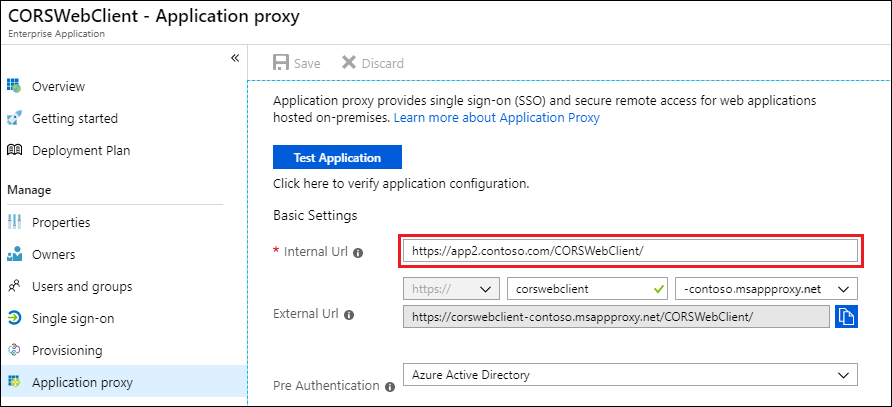The height and width of the screenshot is (407, 892).
Task: Click the Deployment Plan book icon
Action: (x=14, y=150)
